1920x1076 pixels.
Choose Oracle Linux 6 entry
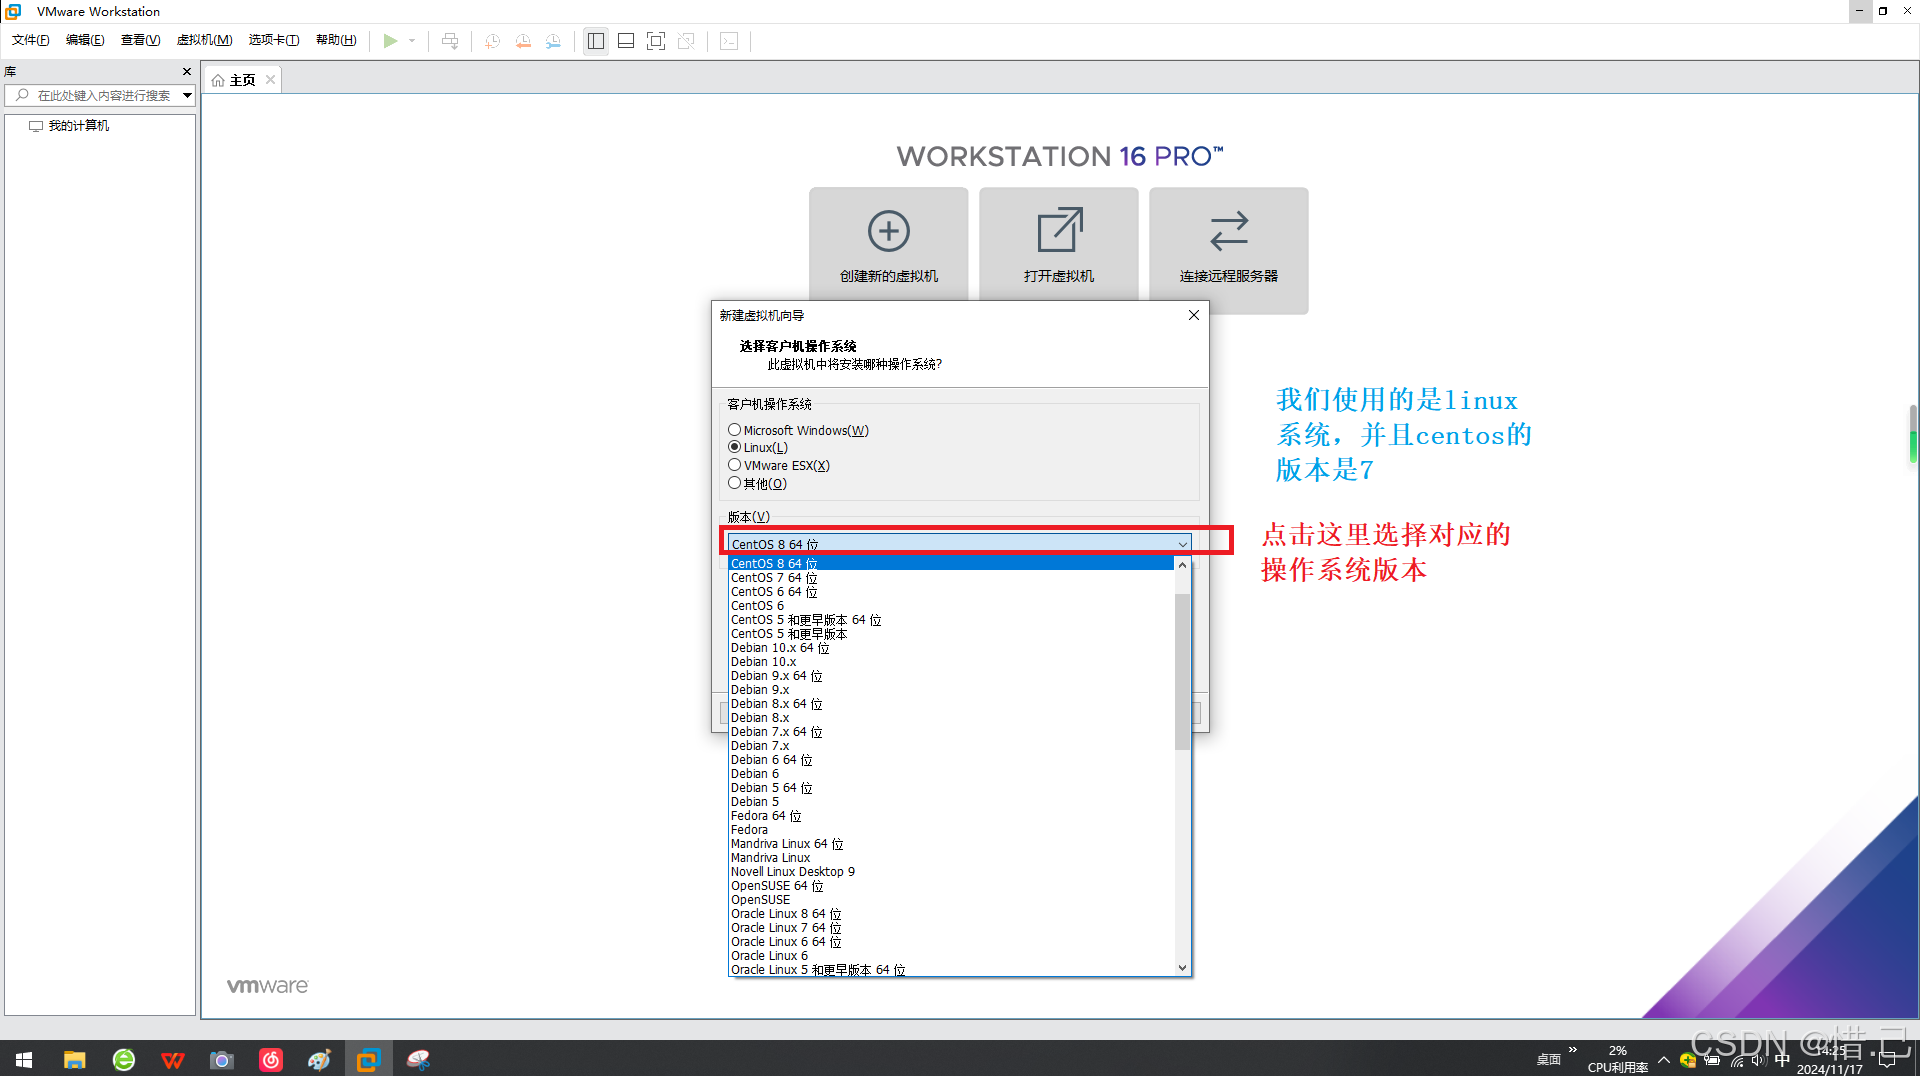pos(951,956)
